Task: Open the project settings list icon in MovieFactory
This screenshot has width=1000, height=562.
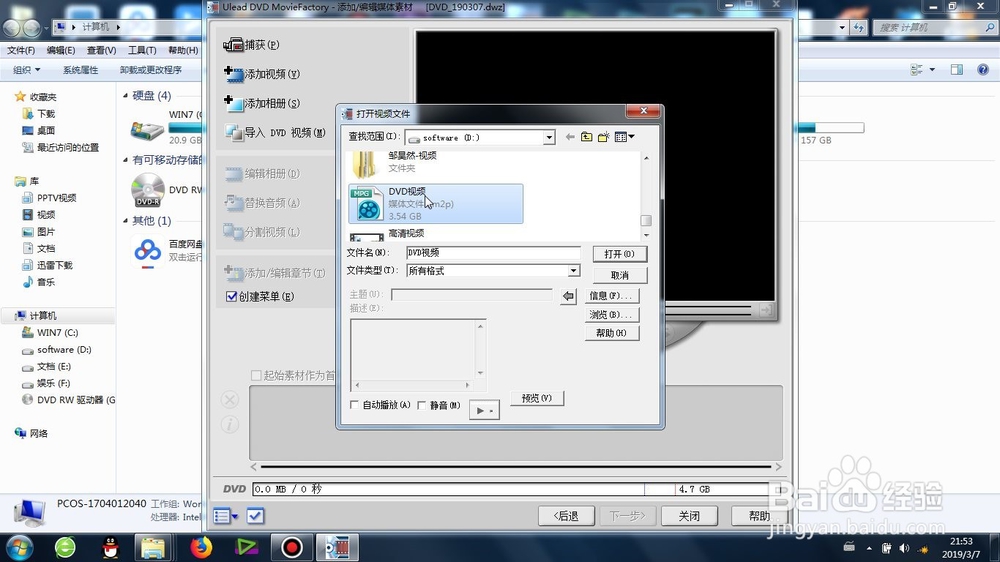Action: 225,515
